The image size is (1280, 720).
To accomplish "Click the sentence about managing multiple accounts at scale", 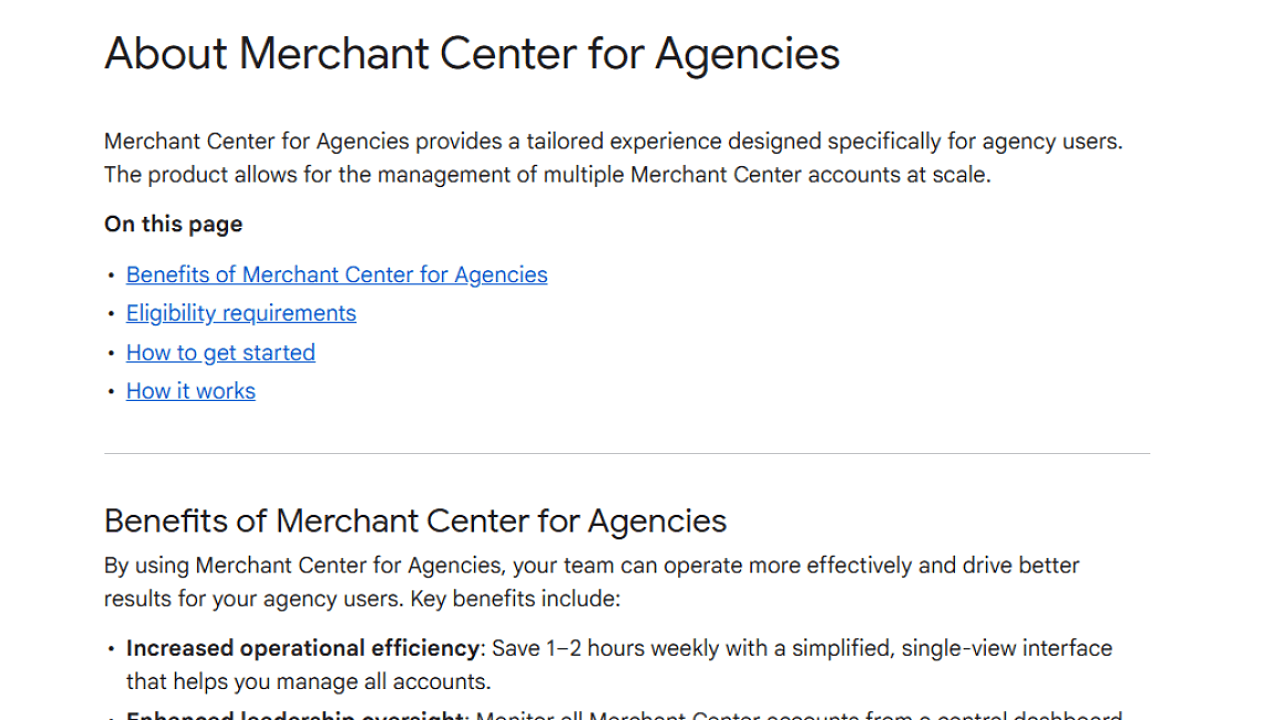I will click(546, 175).
